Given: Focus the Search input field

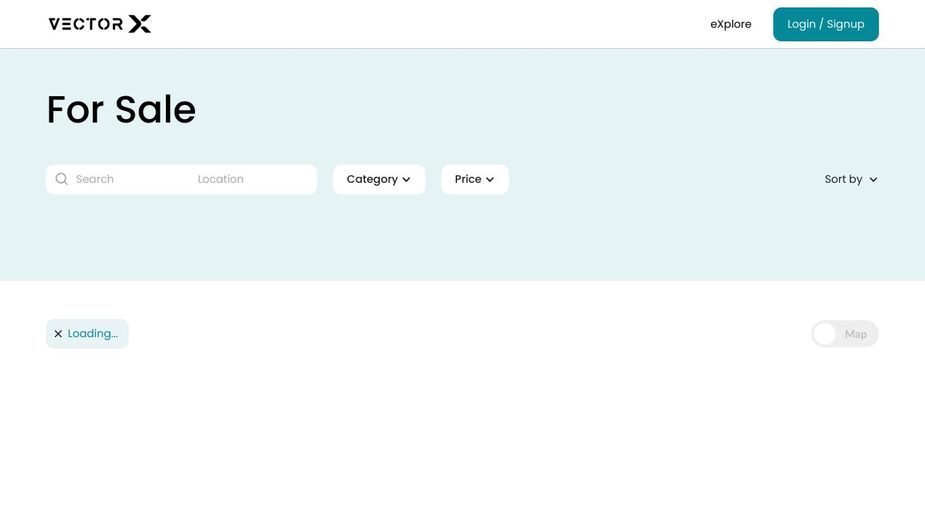Looking at the screenshot, I should pyautogui.click(x=130, y=179).
